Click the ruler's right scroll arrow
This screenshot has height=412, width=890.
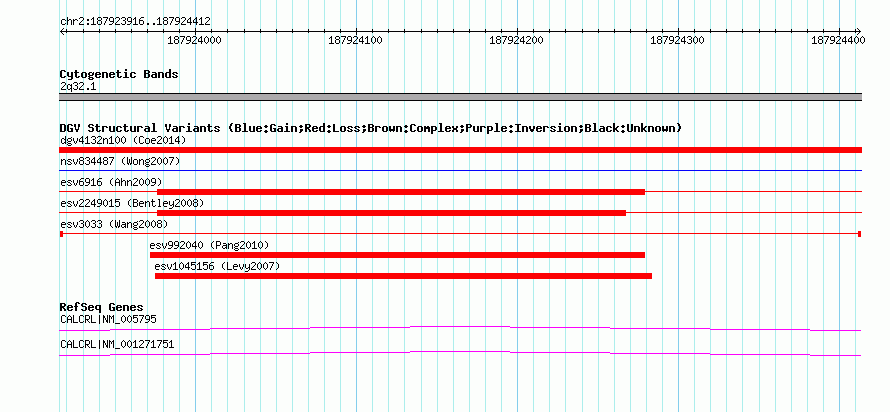pyautogui.click(x=859, y=31)
